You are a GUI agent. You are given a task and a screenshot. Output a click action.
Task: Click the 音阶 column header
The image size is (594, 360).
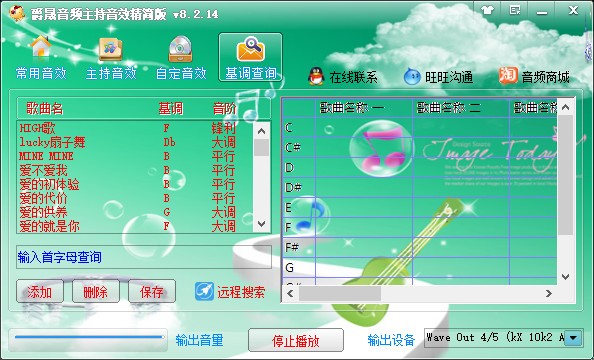(224, 109)
